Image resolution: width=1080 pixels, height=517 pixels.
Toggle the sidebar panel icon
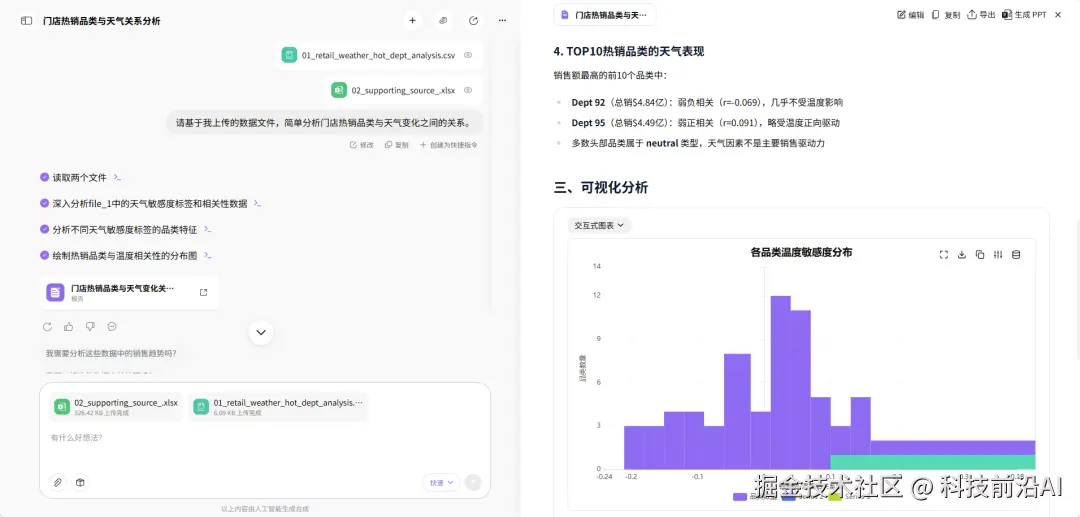26,21
